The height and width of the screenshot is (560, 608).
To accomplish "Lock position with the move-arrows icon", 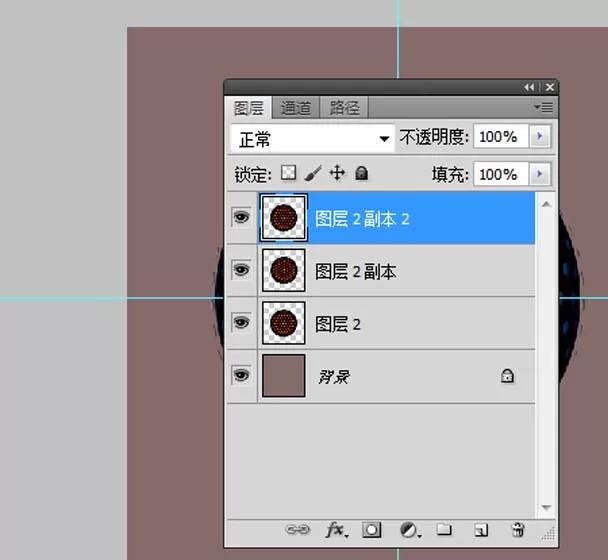I will 337,173.
